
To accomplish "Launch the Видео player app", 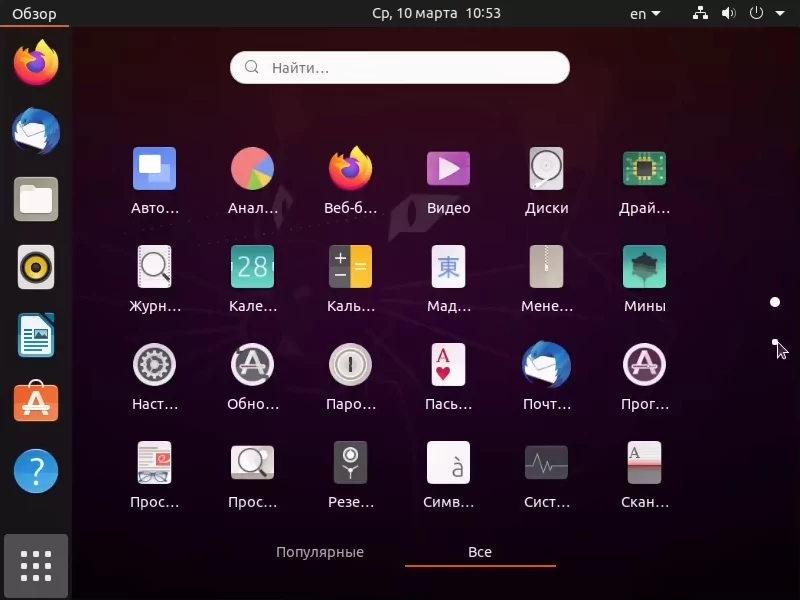I will pos(448,169).
